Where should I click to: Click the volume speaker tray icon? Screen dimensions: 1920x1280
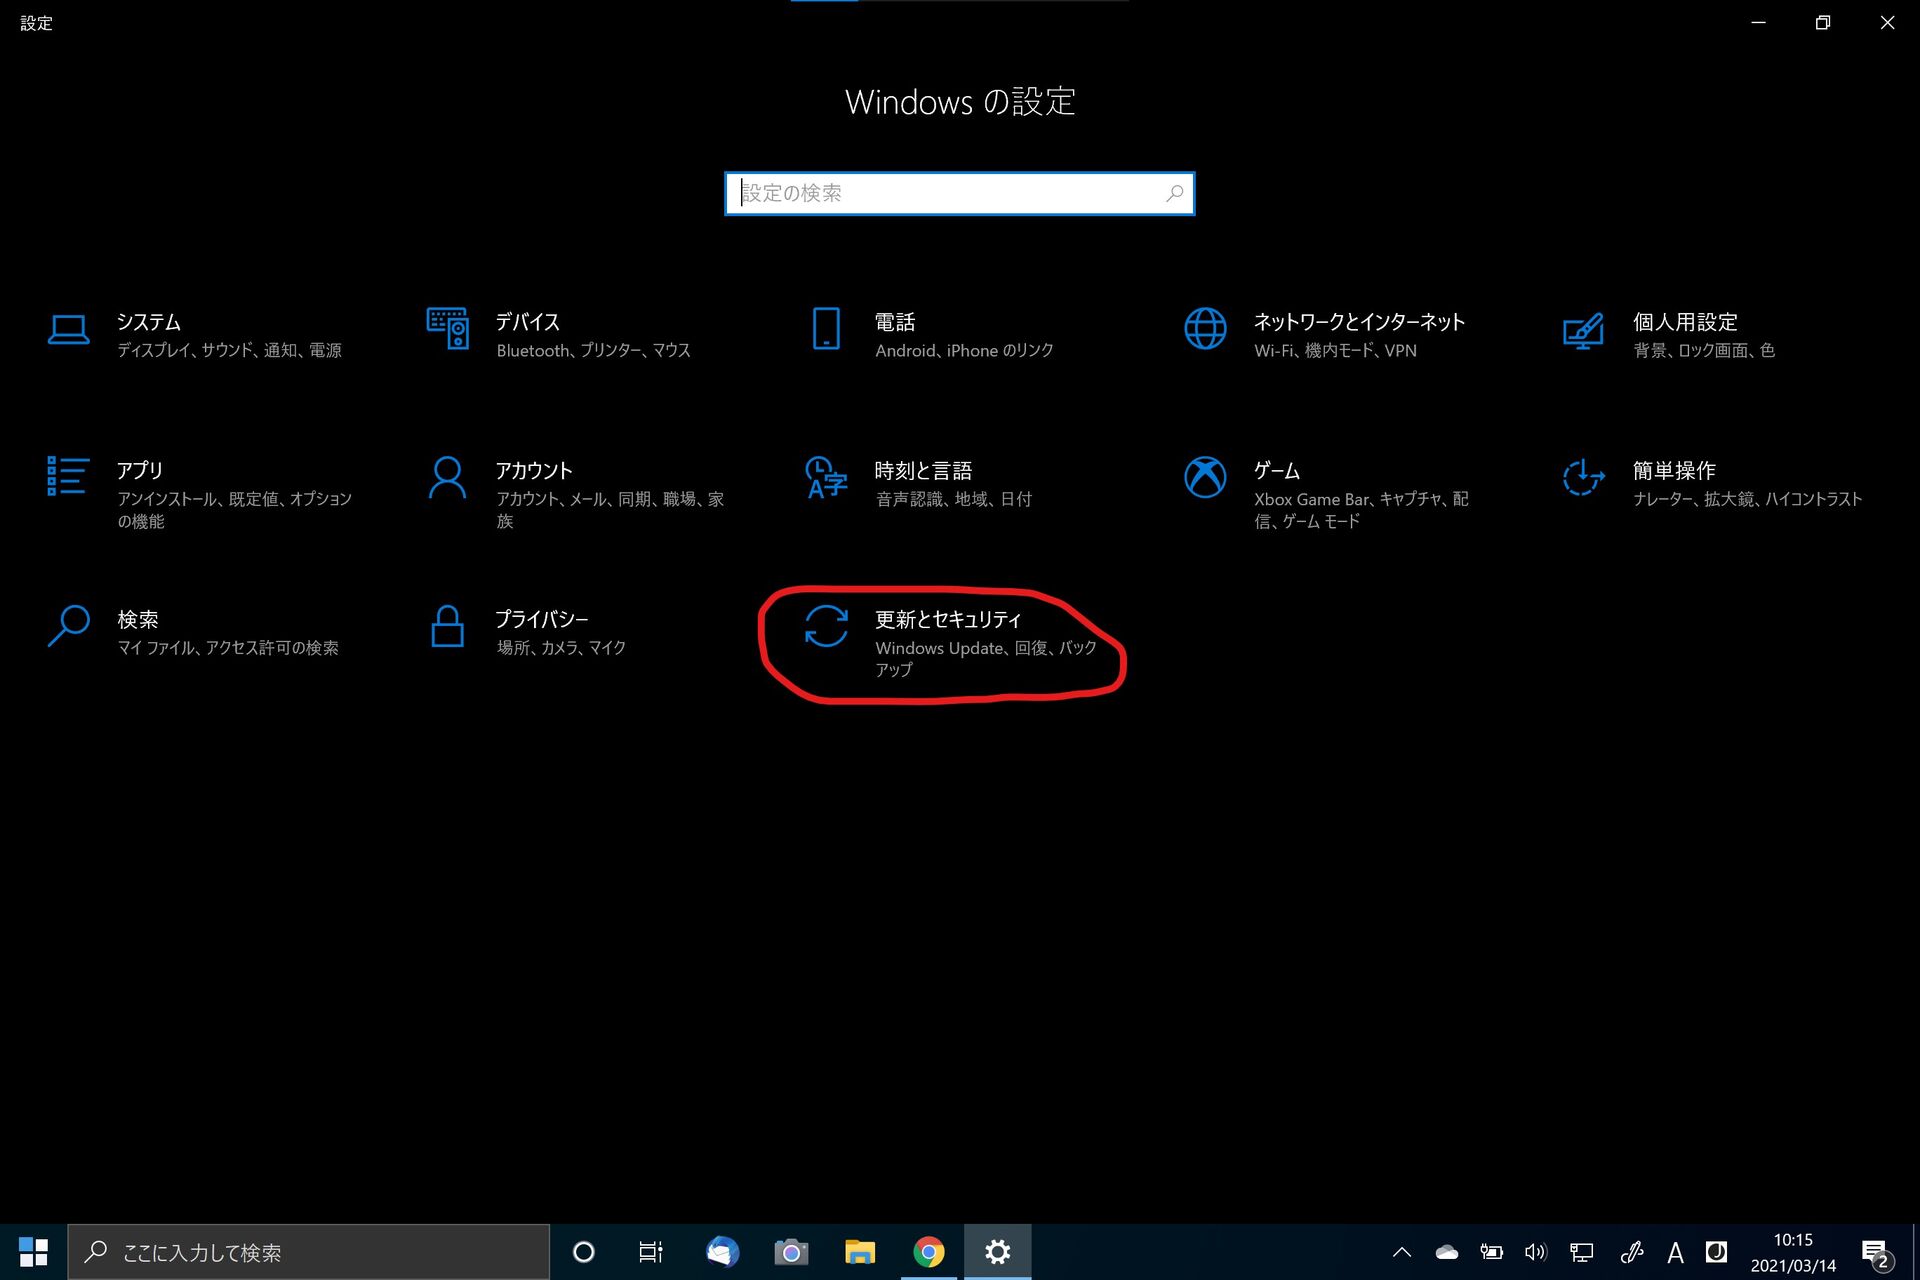pyautogui.click(x=1535, y=1252)
